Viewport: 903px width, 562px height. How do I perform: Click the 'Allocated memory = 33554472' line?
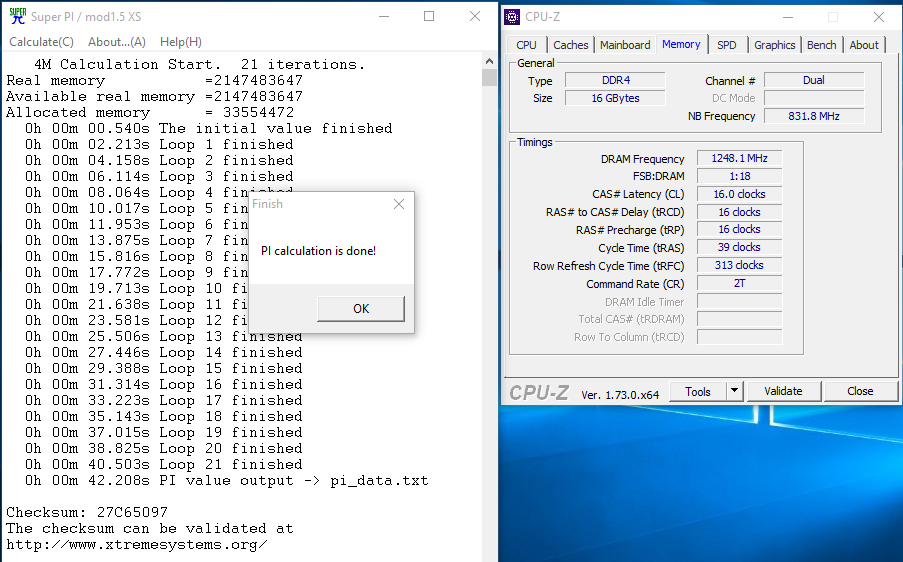coord(150,112)
